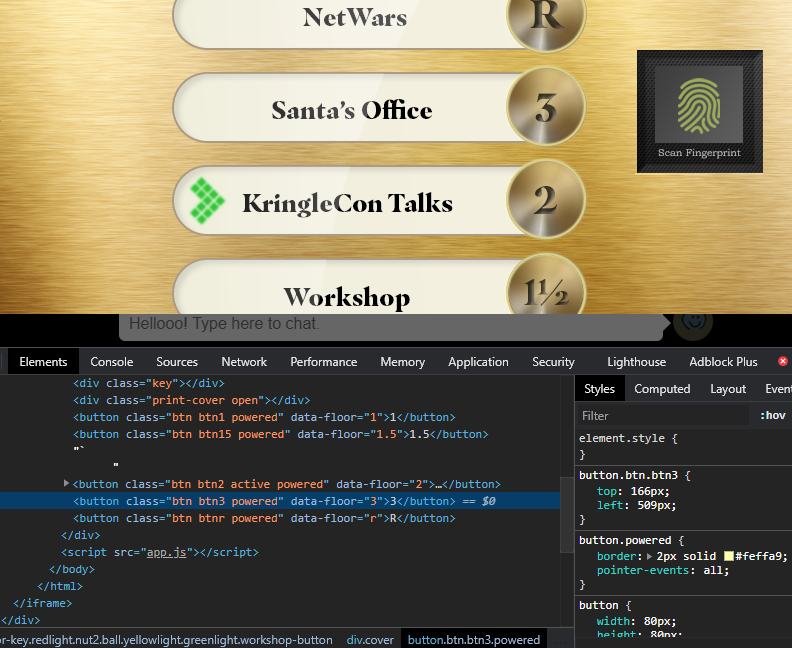Switch to the Computed pane tab
Viewport: 792px width, 648px height.
click(662, 388)
